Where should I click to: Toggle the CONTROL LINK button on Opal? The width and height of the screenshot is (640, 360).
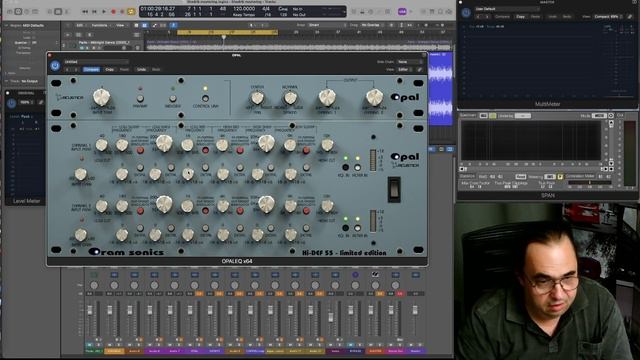(x=205, y=98)
